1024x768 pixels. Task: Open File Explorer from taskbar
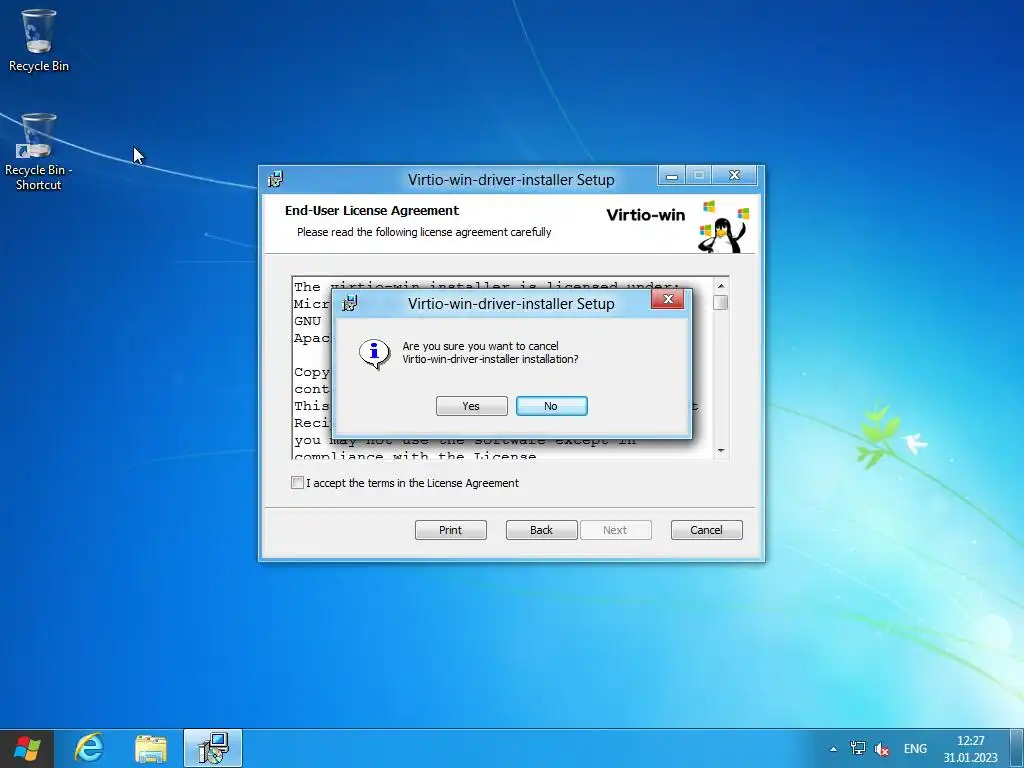(151, 748)
